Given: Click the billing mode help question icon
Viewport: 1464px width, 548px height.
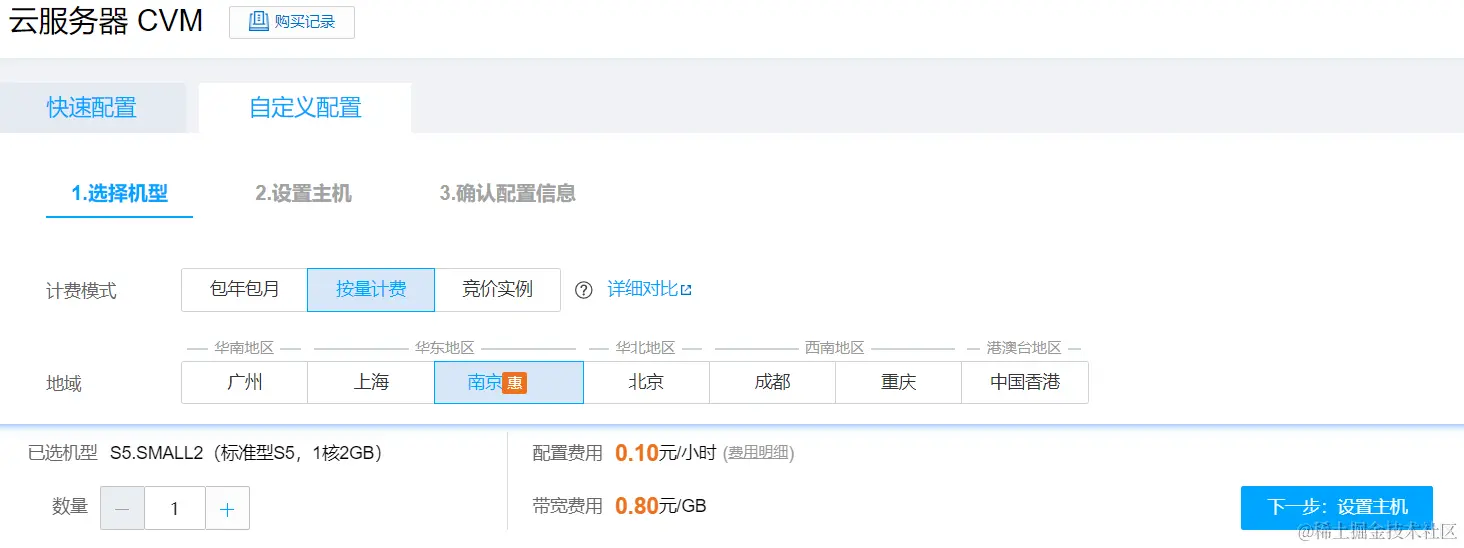Looking at the screenshot, I should pyautogui.click(x=584, y=290).
